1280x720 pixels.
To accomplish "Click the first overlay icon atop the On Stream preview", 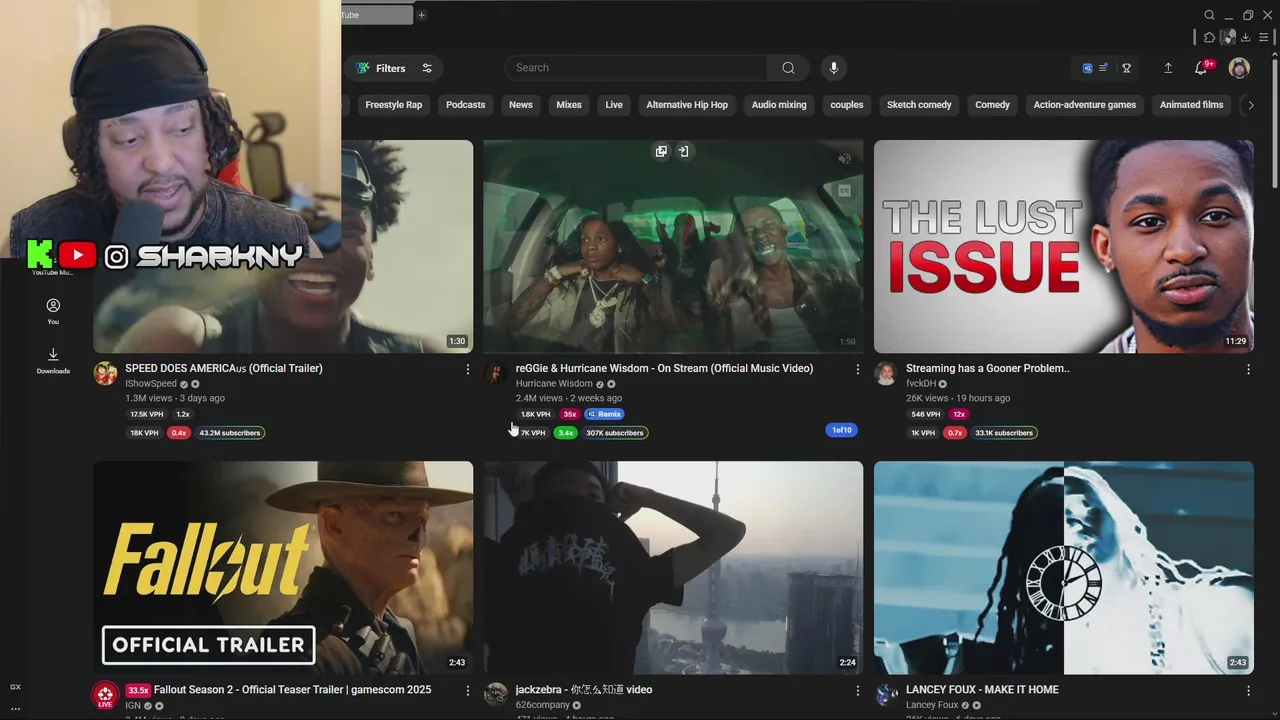I will point(661,152).
